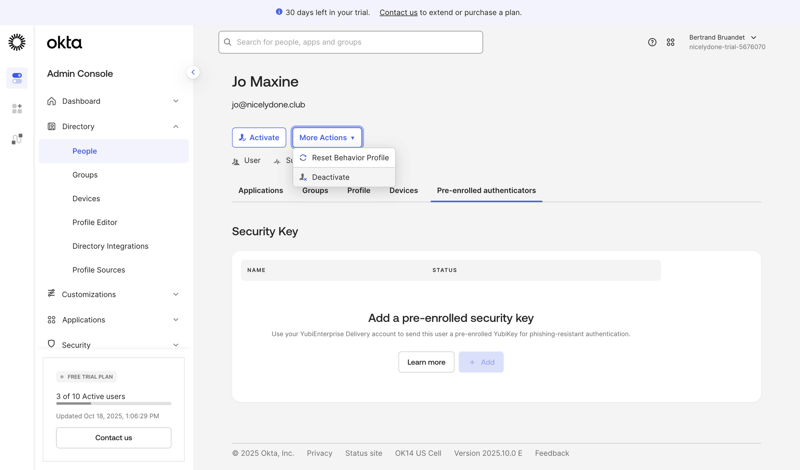This screenshot has height=470, width=800.
Task: Click the Version 2025.10.0 E footer link
Action: 488,453
